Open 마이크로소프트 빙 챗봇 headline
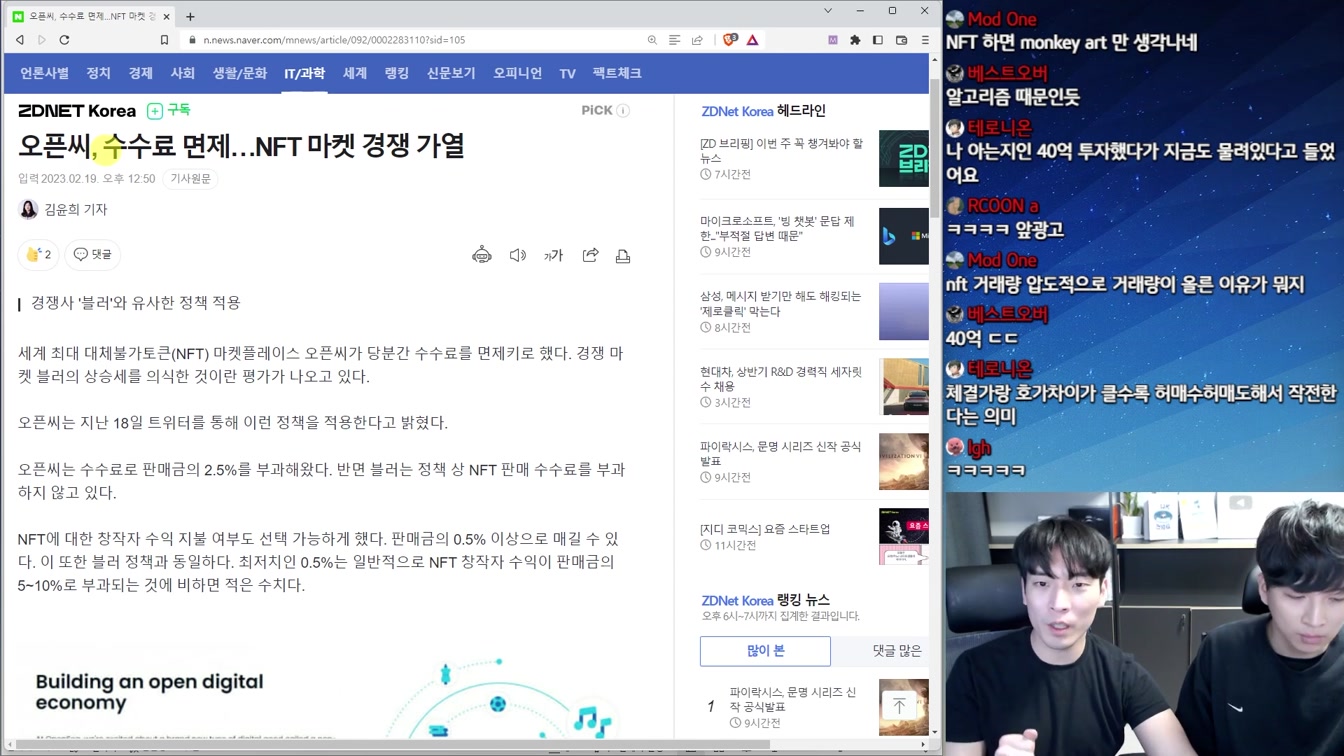 click(778, 228)
